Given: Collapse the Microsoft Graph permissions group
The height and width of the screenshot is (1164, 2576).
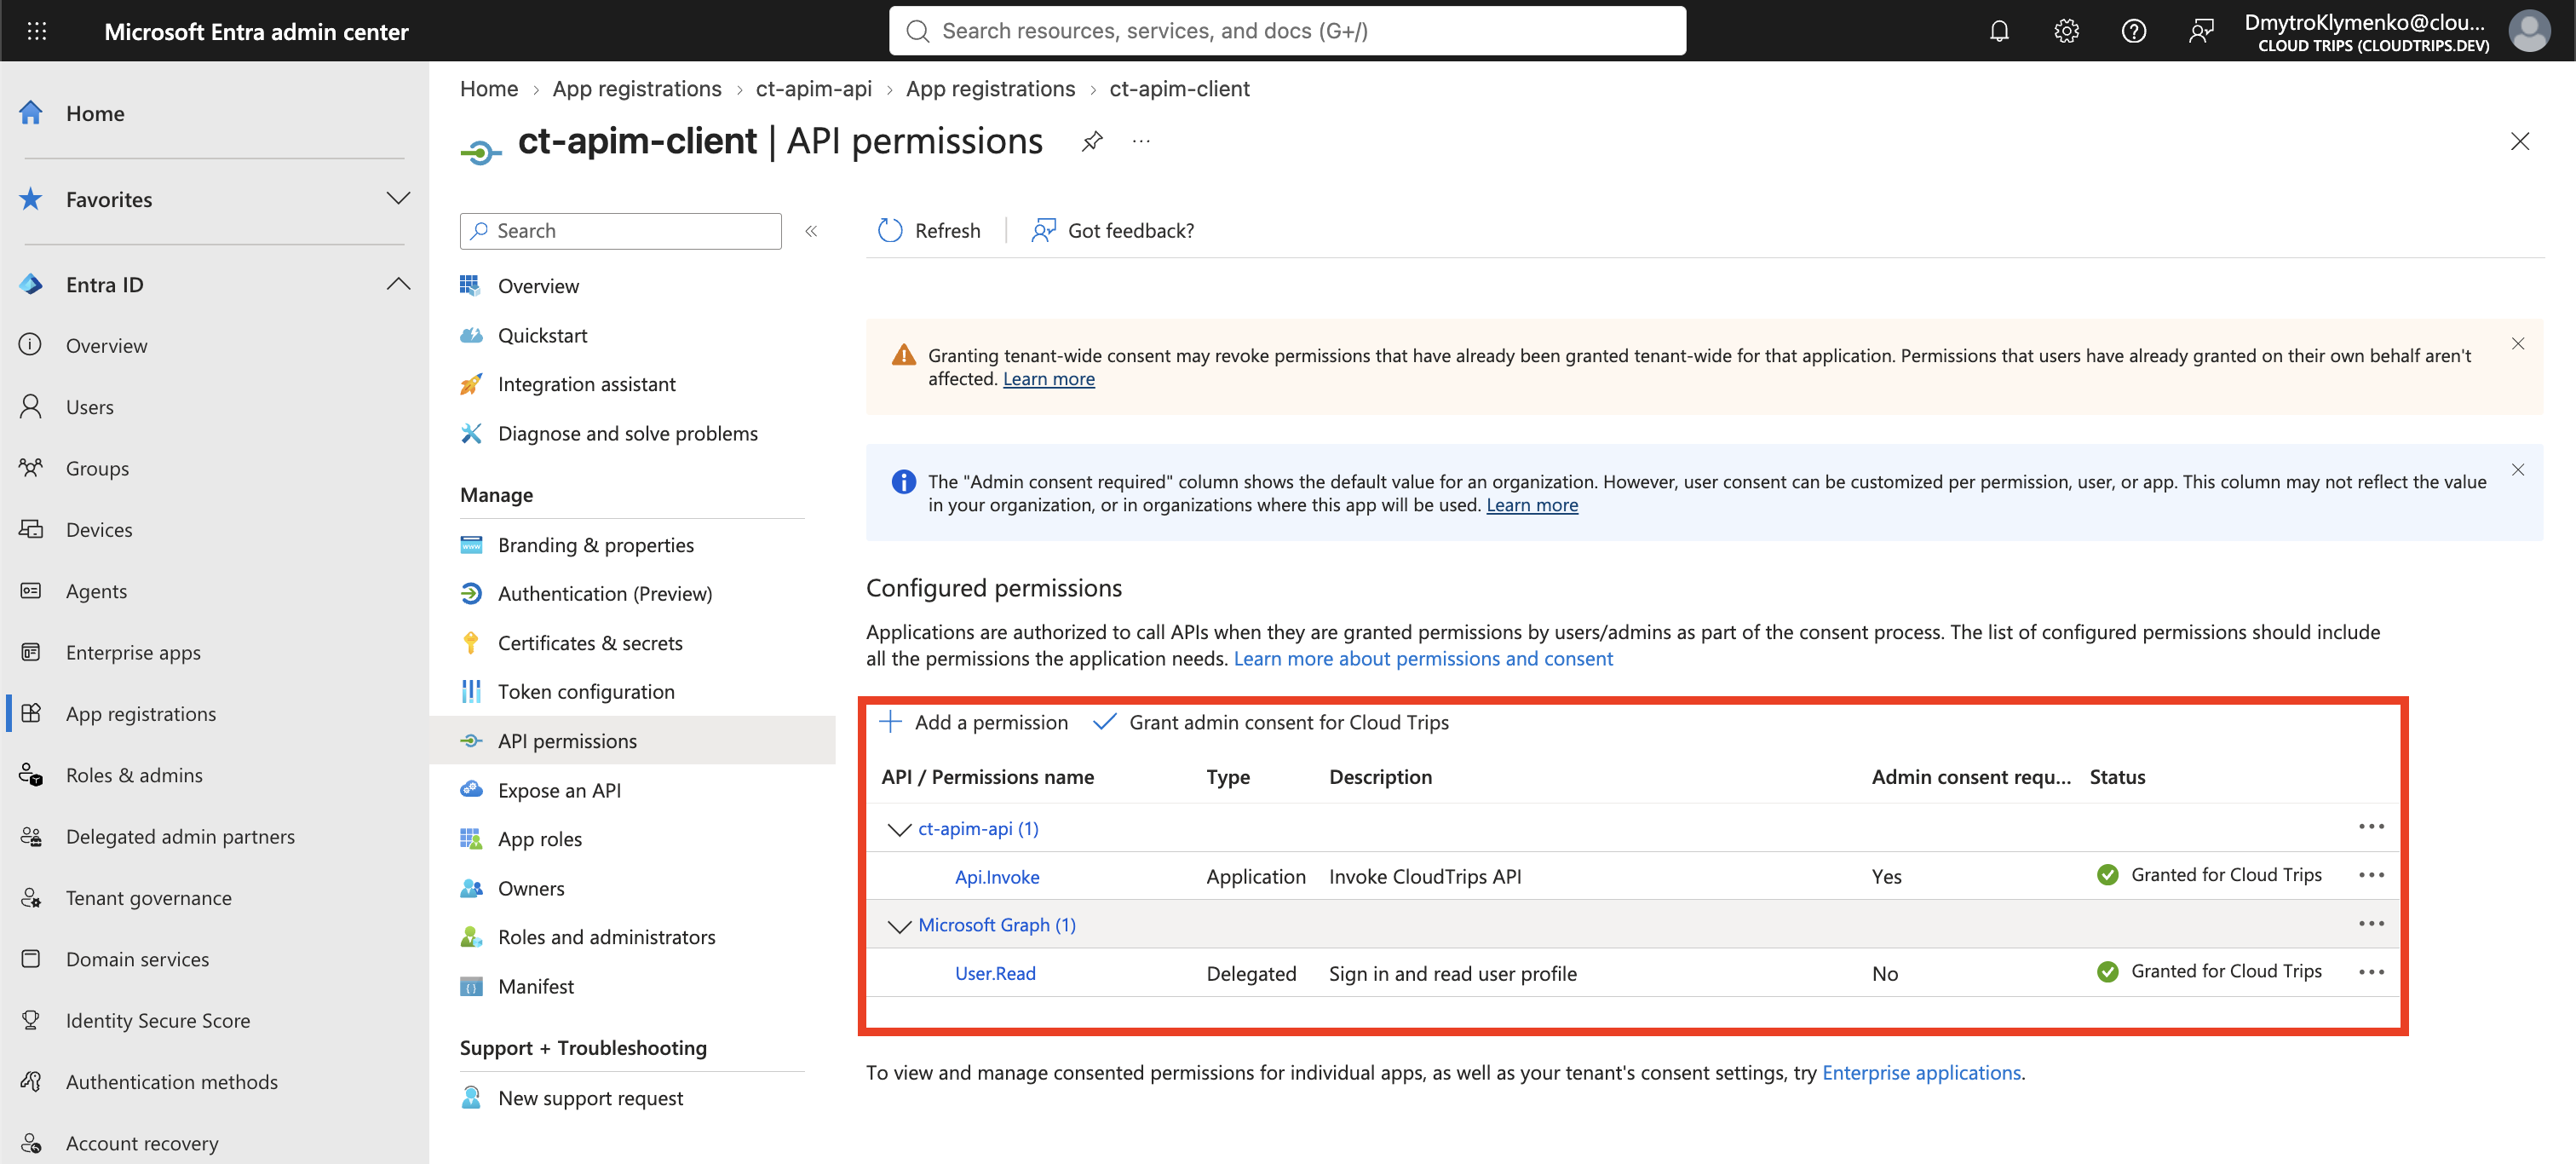Looking at the screenshot, I should click(x=899, y=926).
